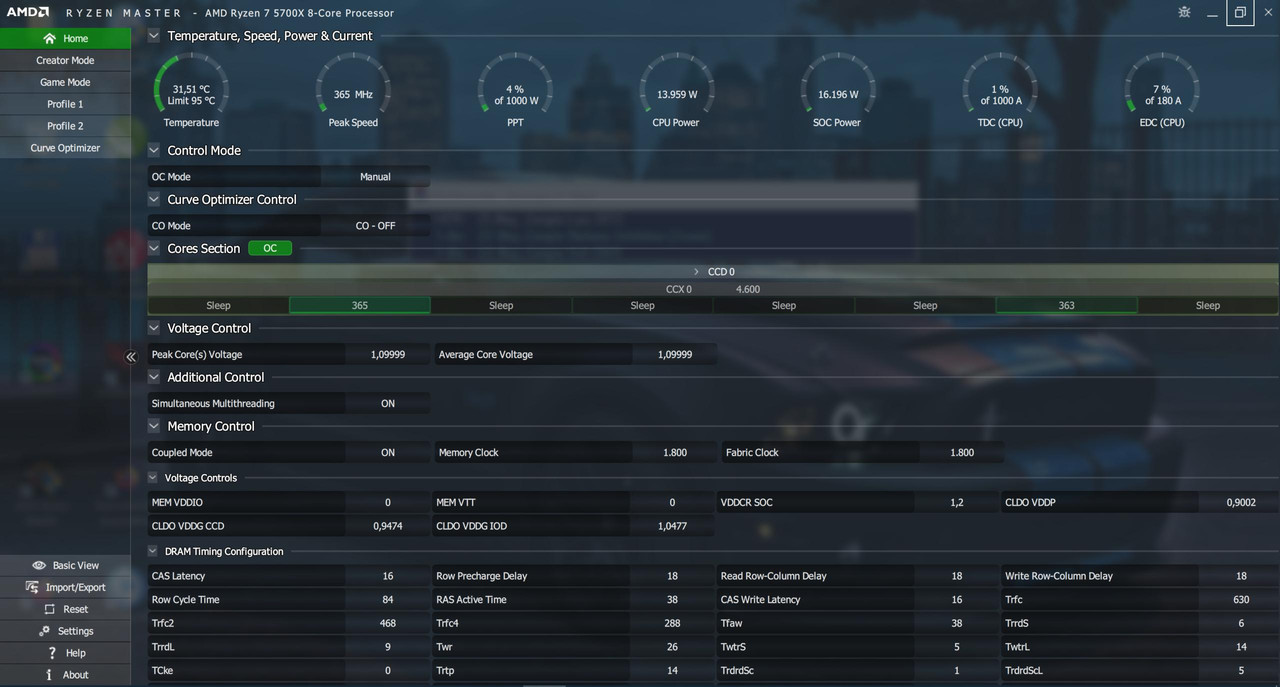This screenshot has width=1280, height=687.
Task: Select core showing 363 MHz
Action: click(x=1066, y=305)
